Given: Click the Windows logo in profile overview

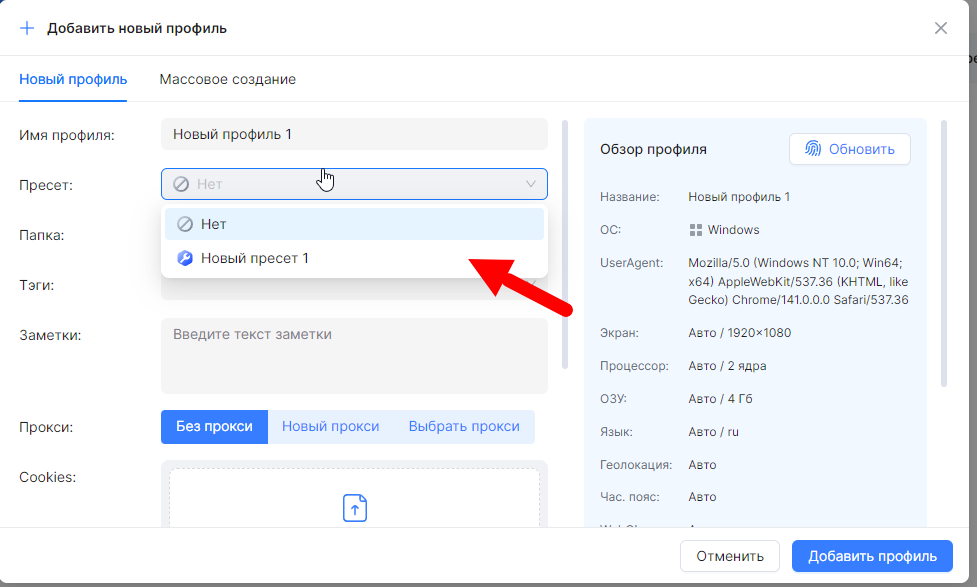Looking at the screenshot, I should click(696, 230).
